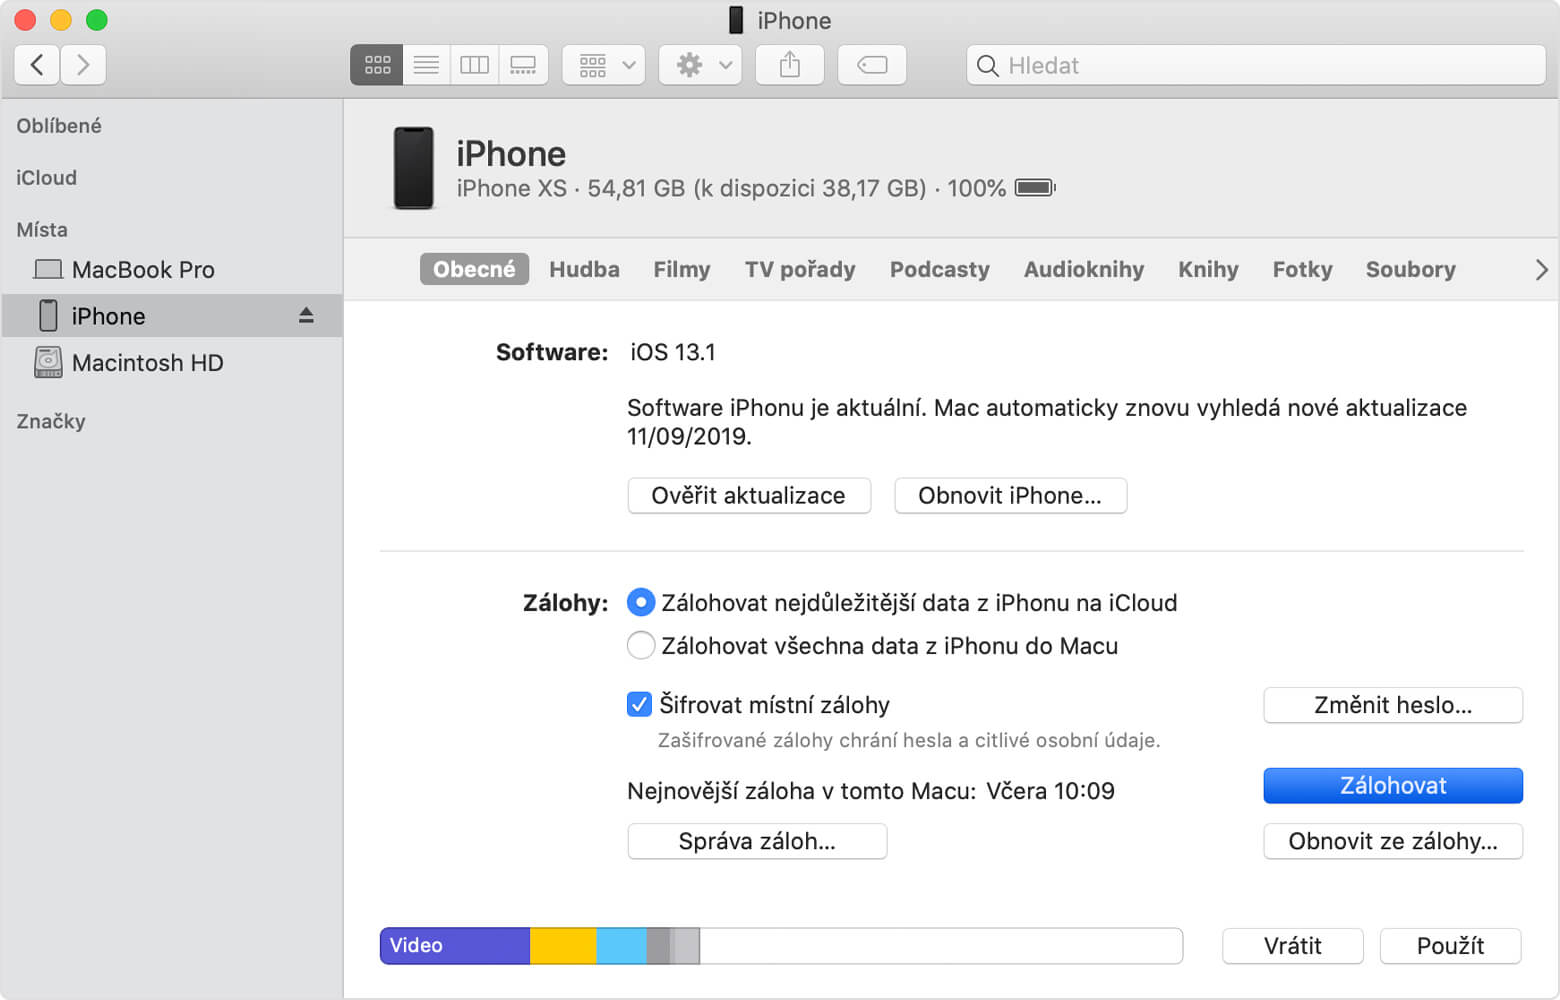Click the Včera 10:09 backup time
1560x1000 pixels.
1050,791
